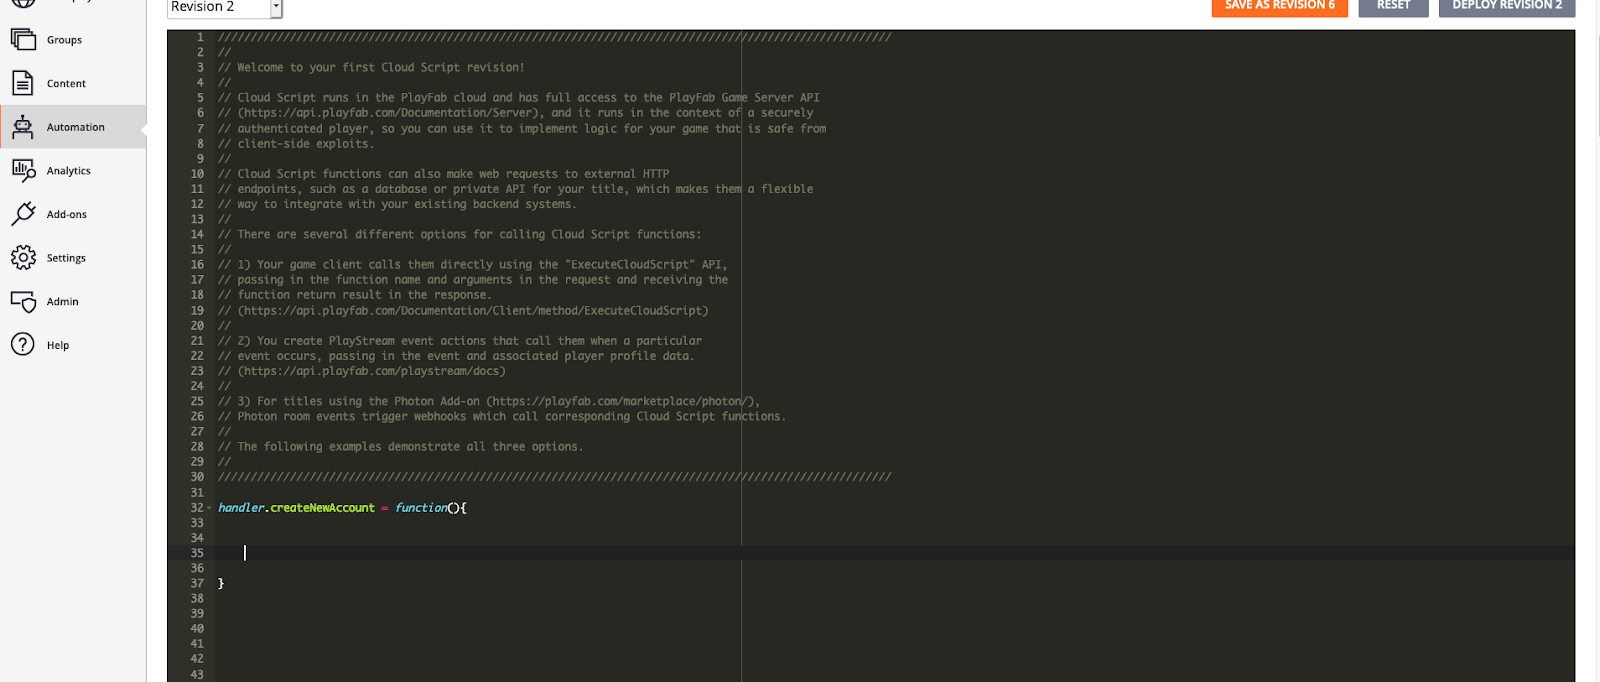1600x682 pixels.
Task: Open the Content page icon
Action: click(23, 83)
